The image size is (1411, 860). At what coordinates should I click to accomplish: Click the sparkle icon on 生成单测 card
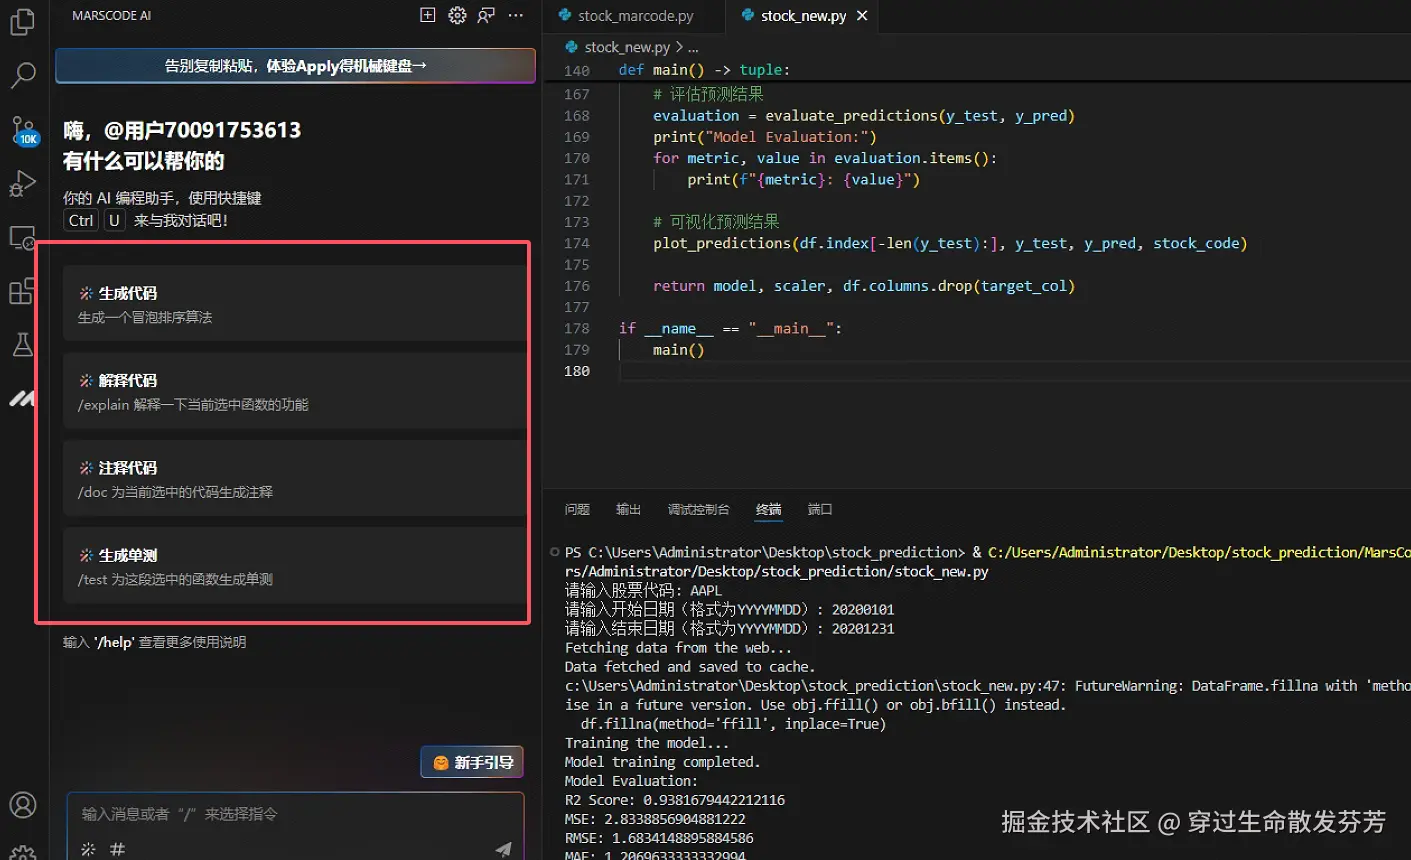pos(86,555)
